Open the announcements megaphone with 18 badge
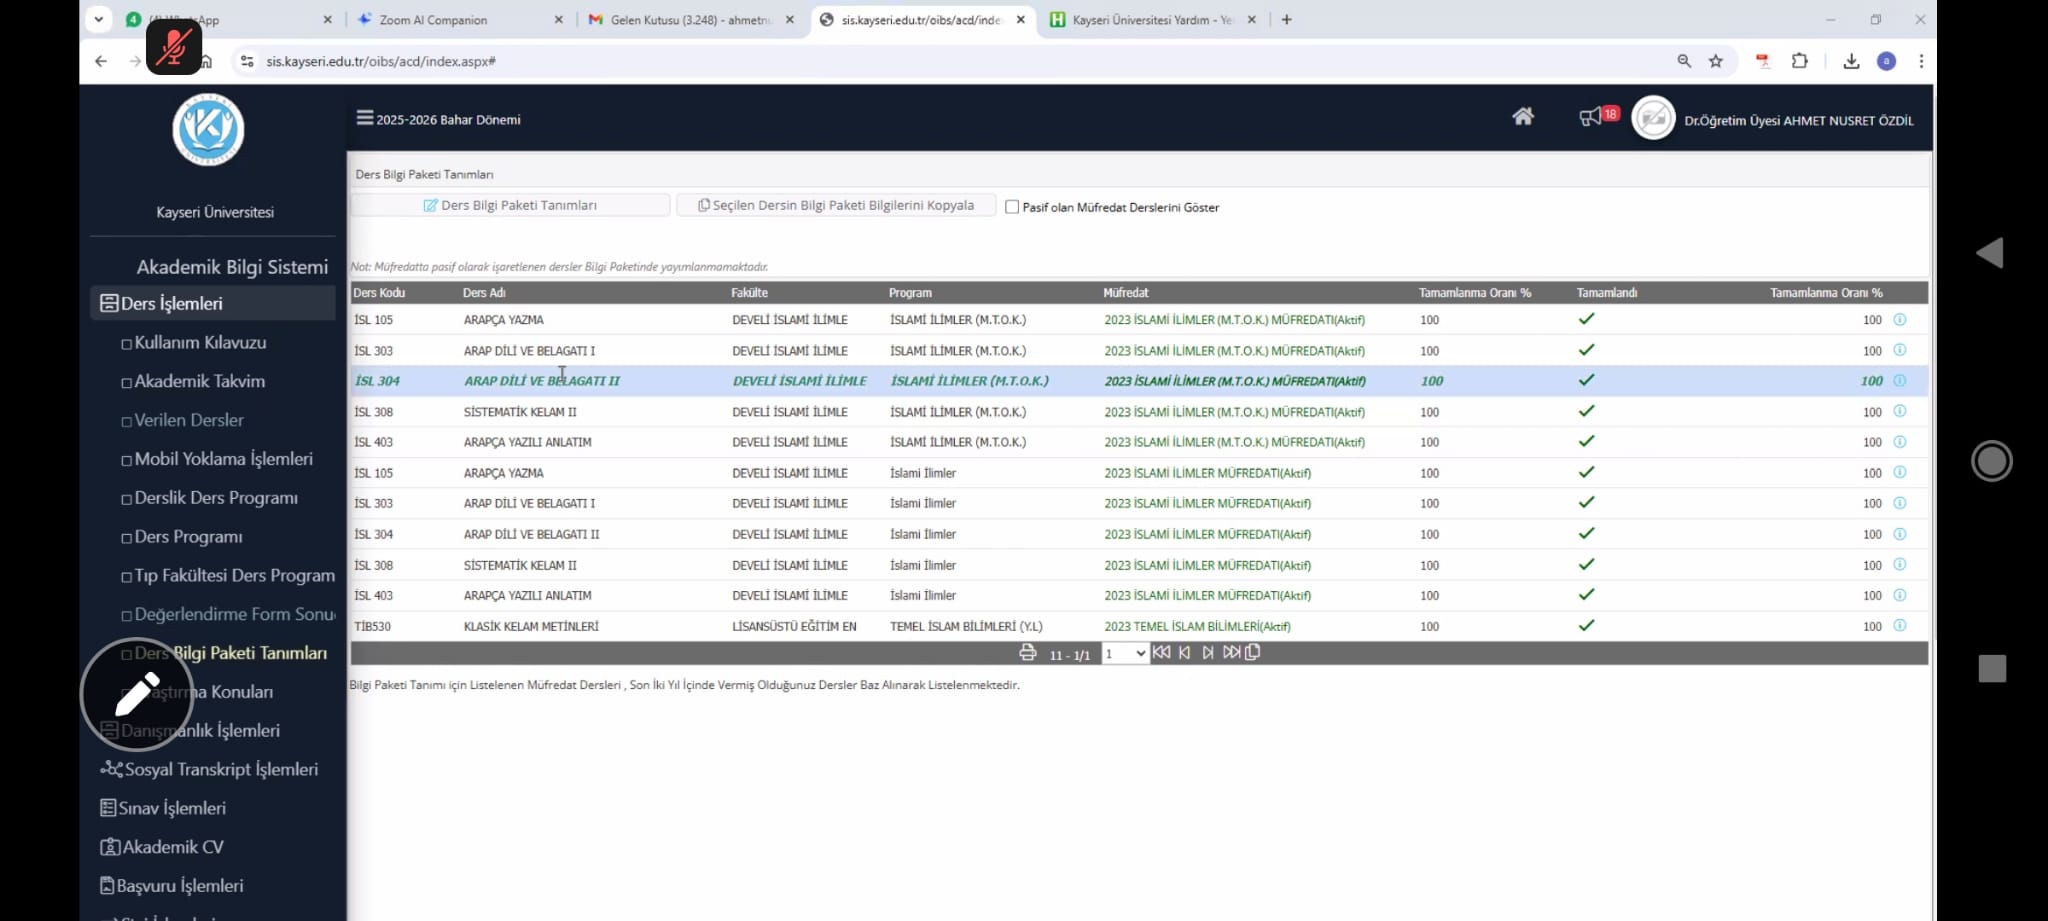The height and width of the screenshot is (921, 2048). coord(1590,118)
